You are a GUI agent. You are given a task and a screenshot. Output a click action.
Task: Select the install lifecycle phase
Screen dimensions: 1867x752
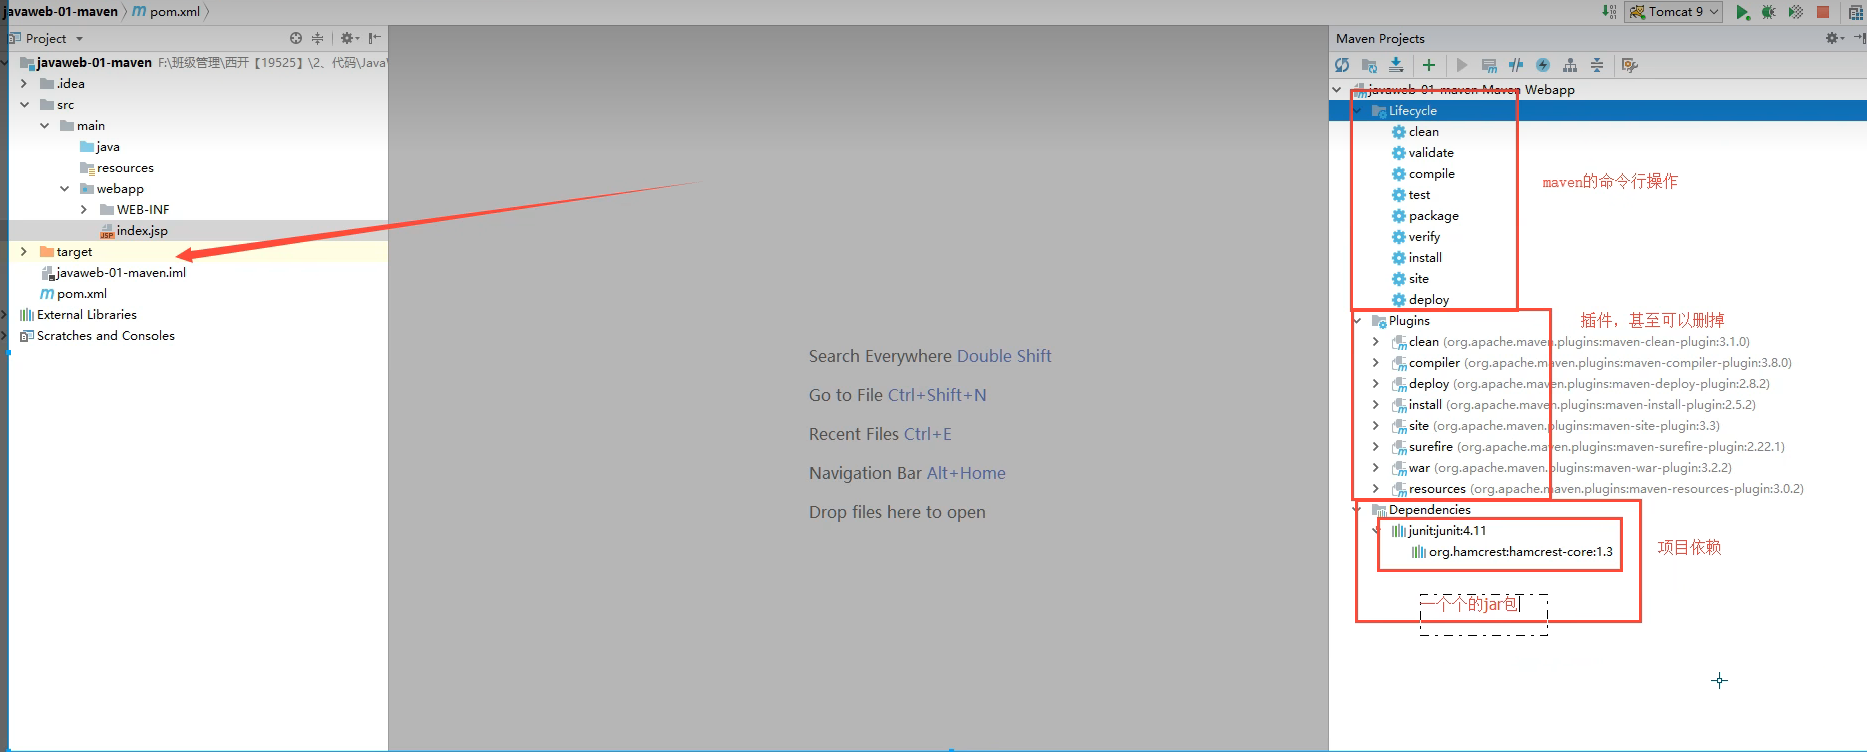tap(1417, 258)
